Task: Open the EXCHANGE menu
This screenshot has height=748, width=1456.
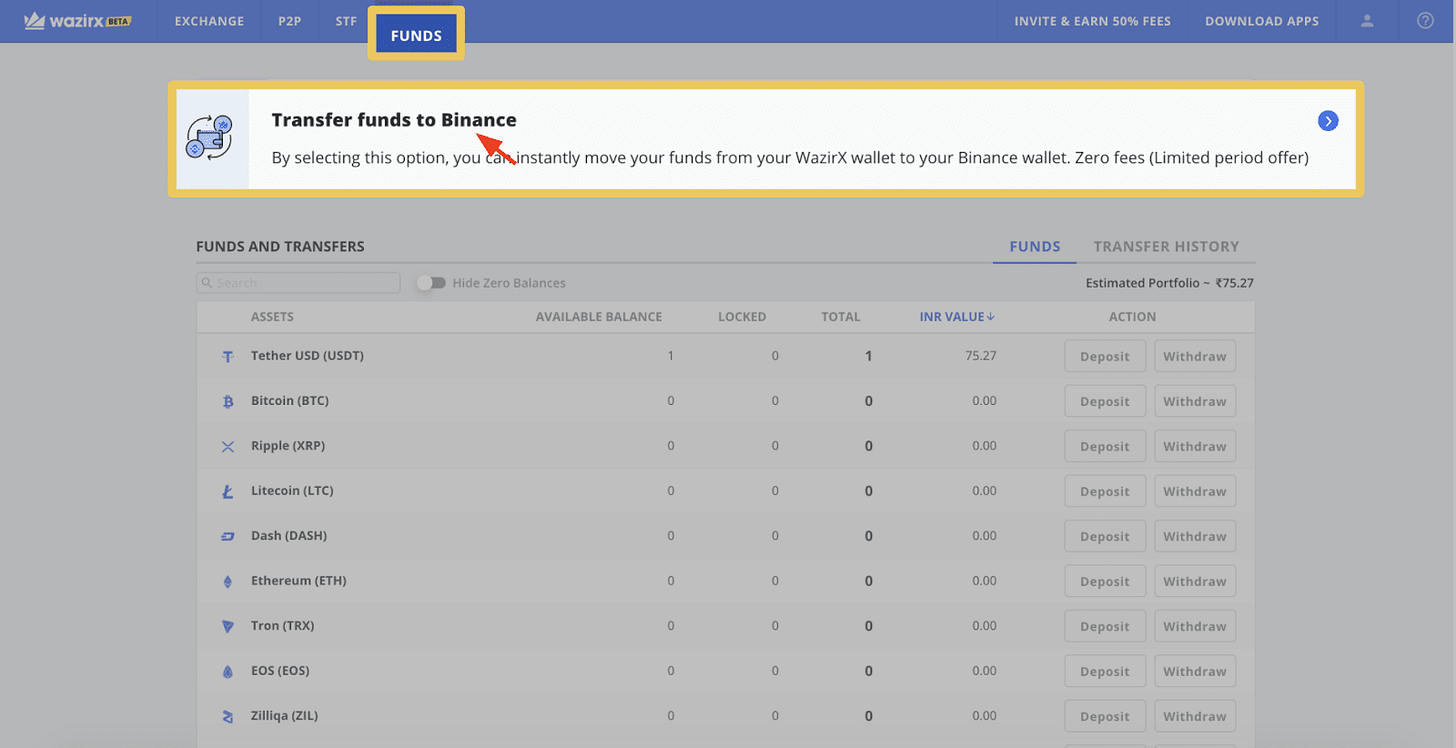Action: pyautogui.click(x=209, y=21)
